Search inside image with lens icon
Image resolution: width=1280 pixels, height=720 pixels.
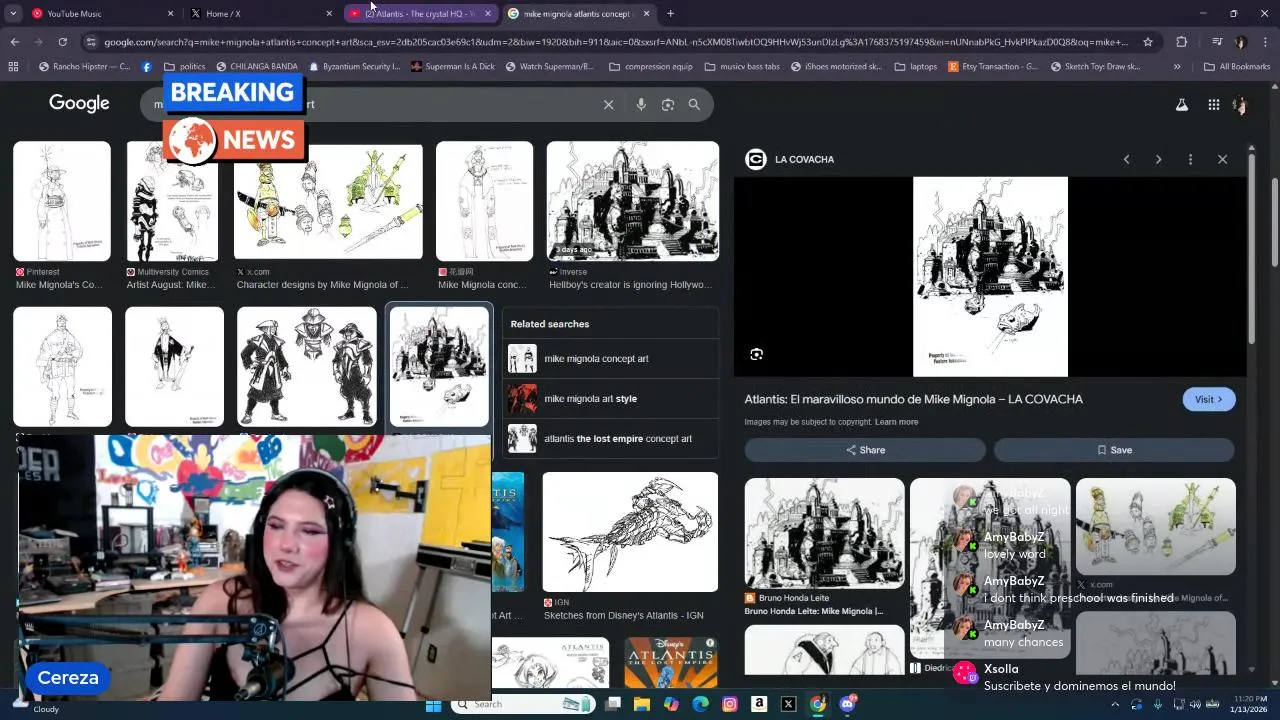756,354
